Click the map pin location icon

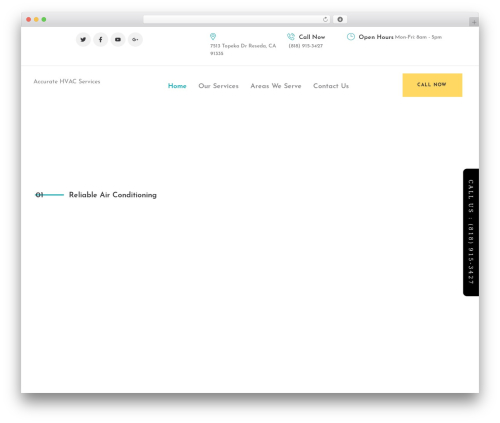pos(213,36)
